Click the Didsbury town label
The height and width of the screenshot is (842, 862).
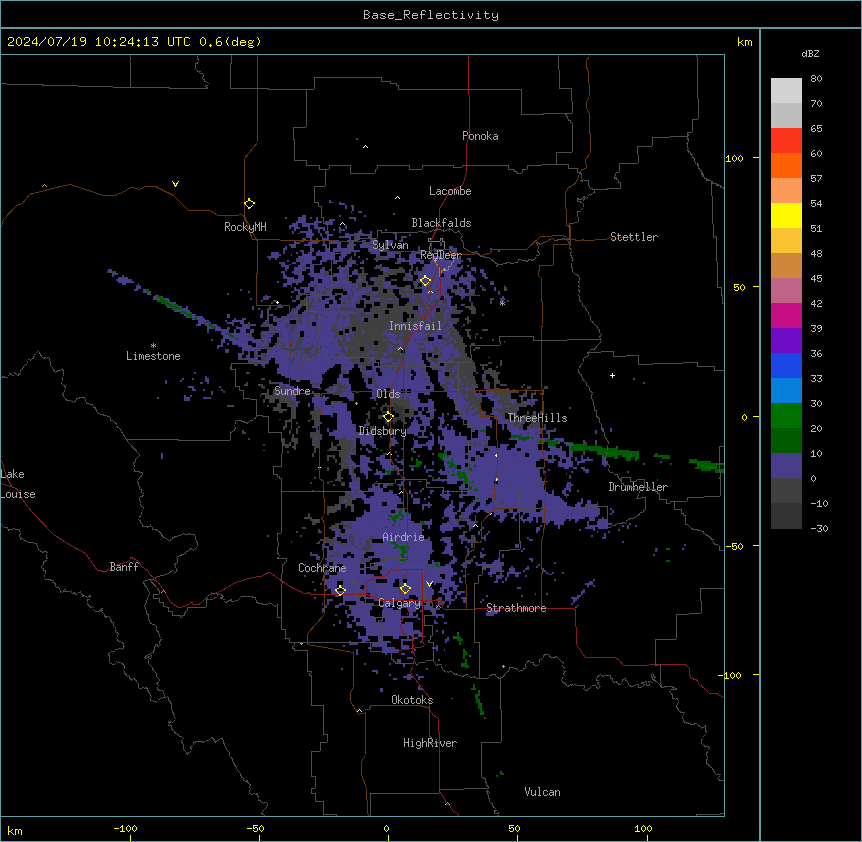click(x=382, y=431)
